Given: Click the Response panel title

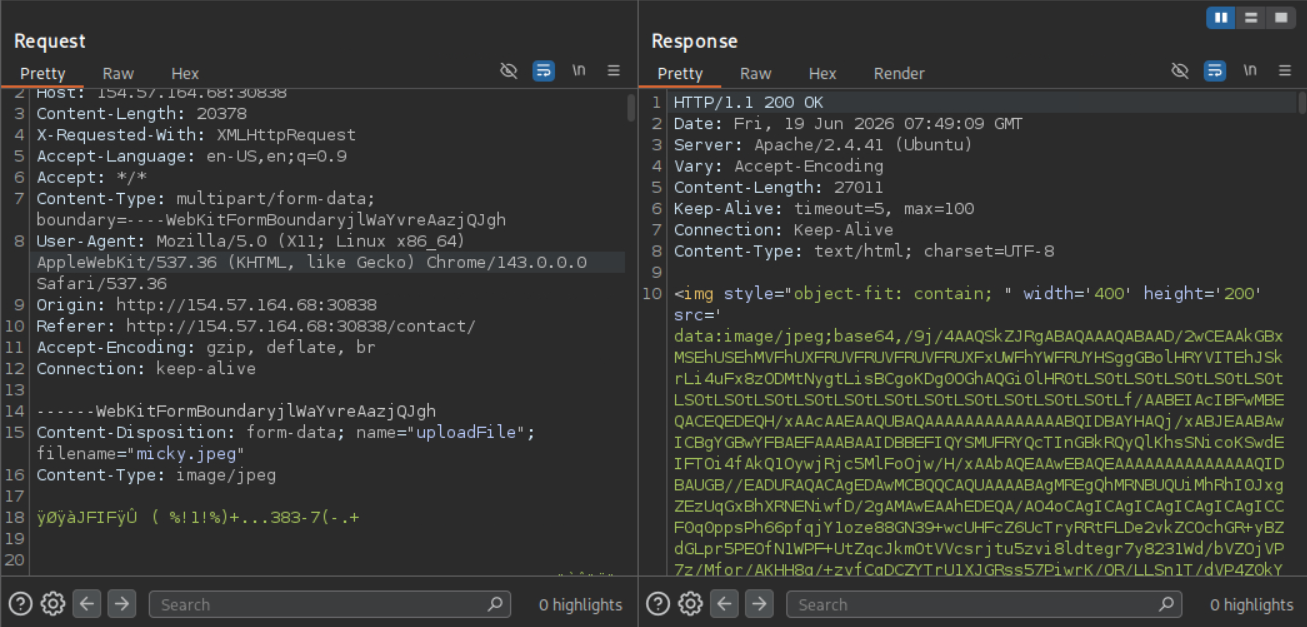Looking at the screenshot, I should click(x=694, y=41).
